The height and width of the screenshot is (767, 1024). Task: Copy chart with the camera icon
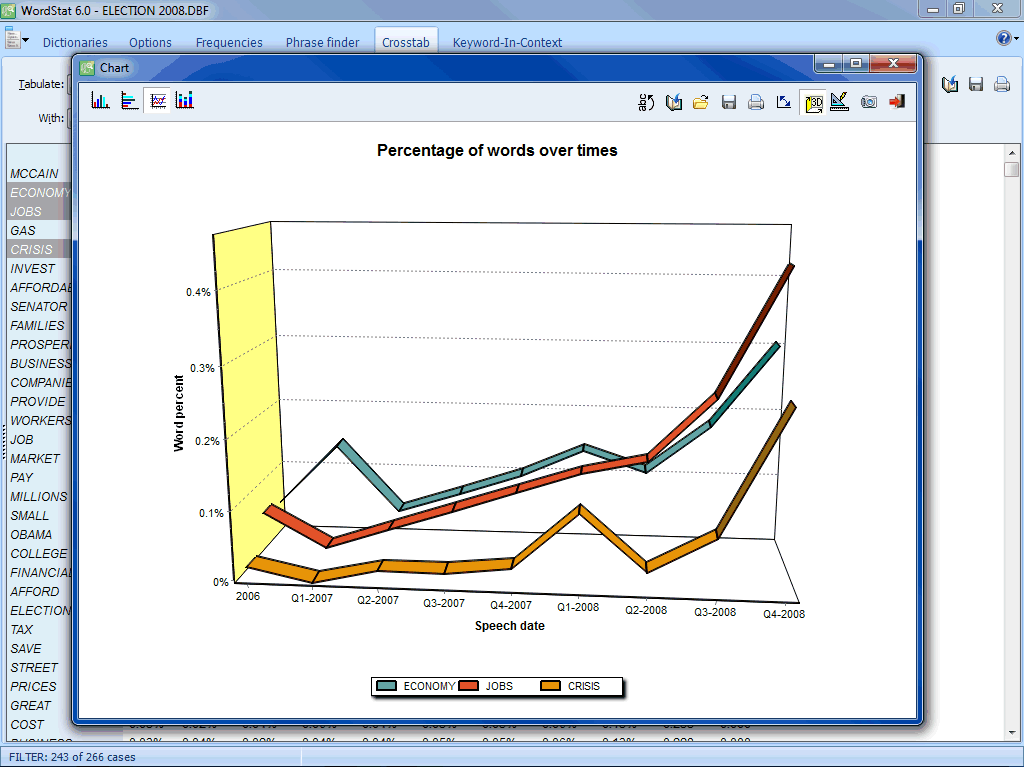(868, 102)
